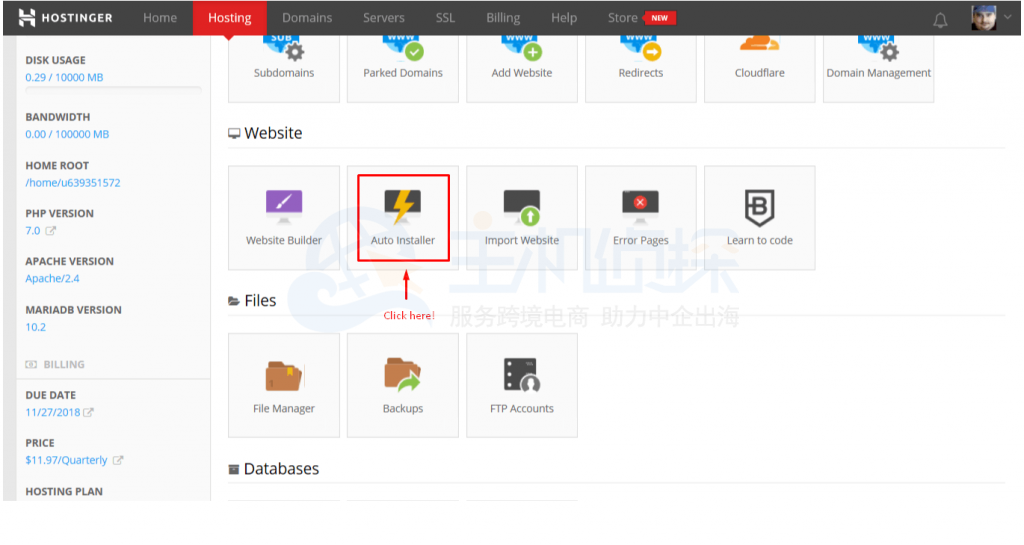The height and width of the screenshot is (545, 1024).
Task: Click external link icon beside due date
Action: click(88, 412)
